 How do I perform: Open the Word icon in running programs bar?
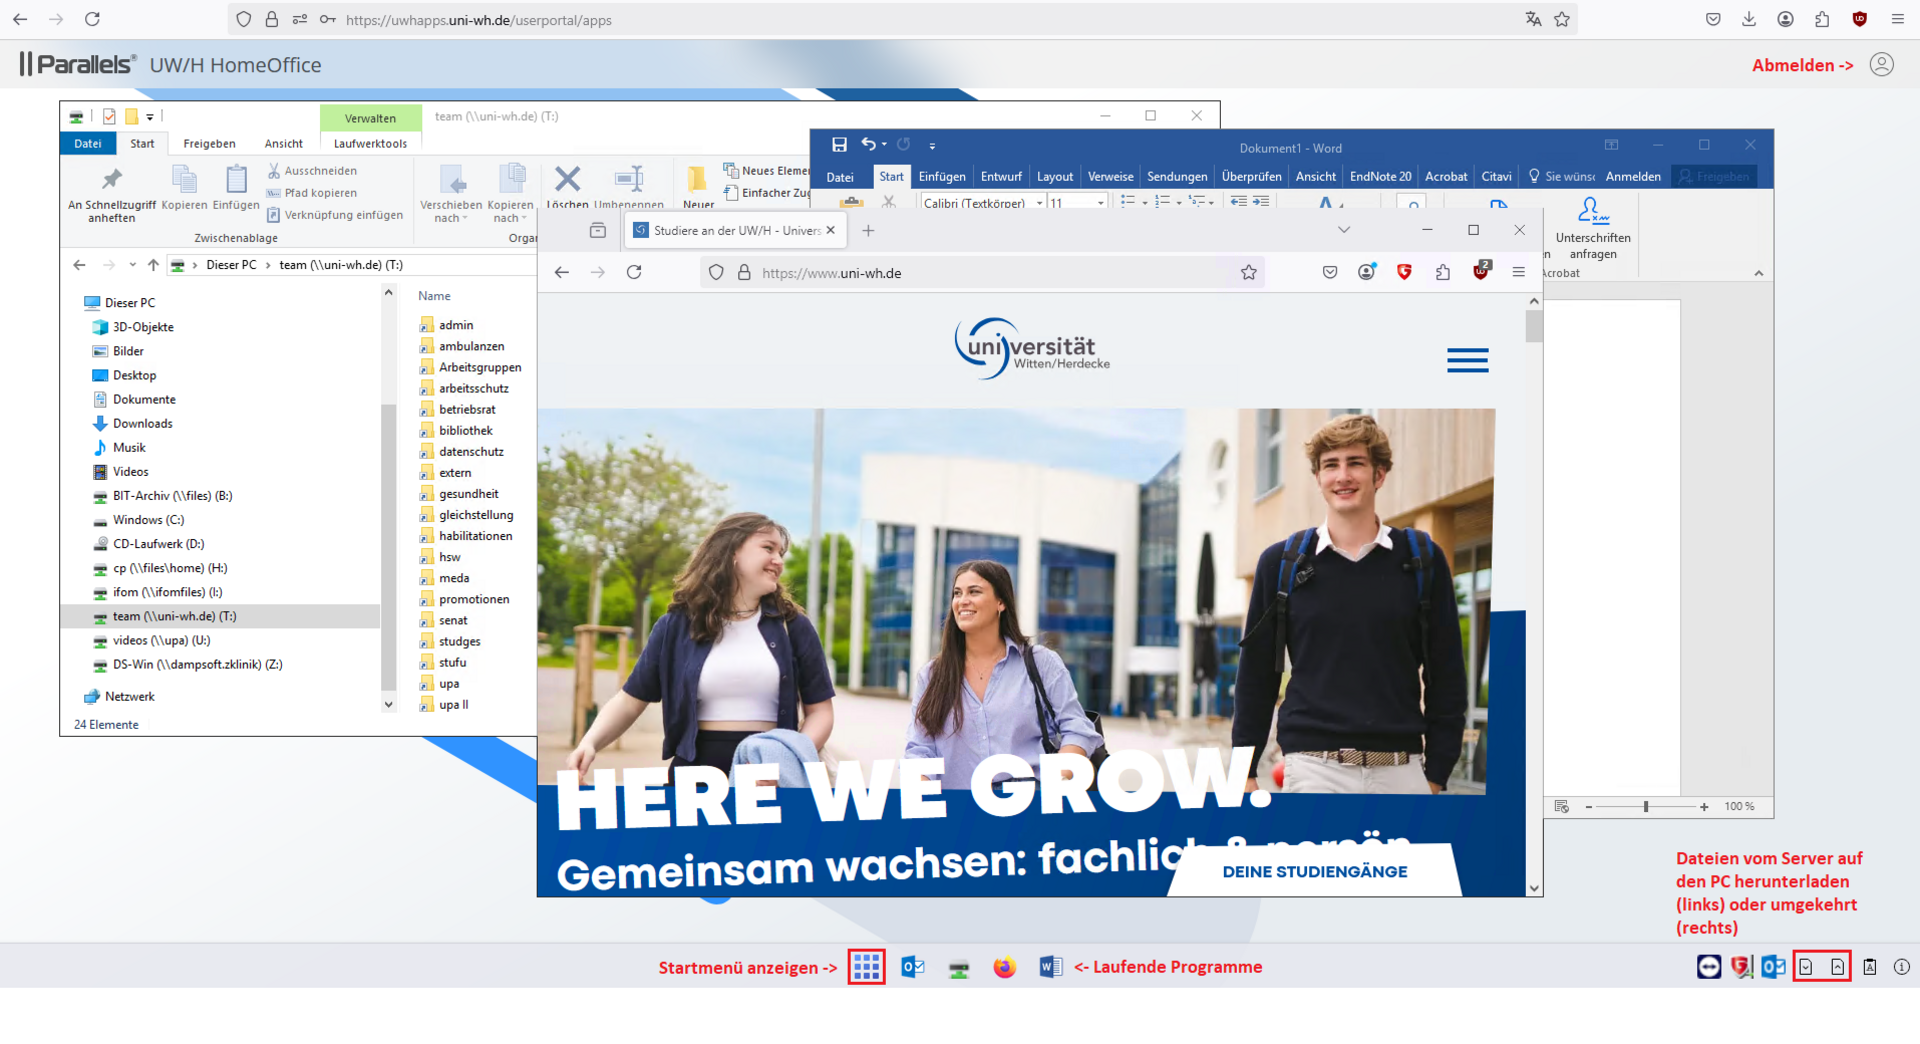(x=1050, y=967)
